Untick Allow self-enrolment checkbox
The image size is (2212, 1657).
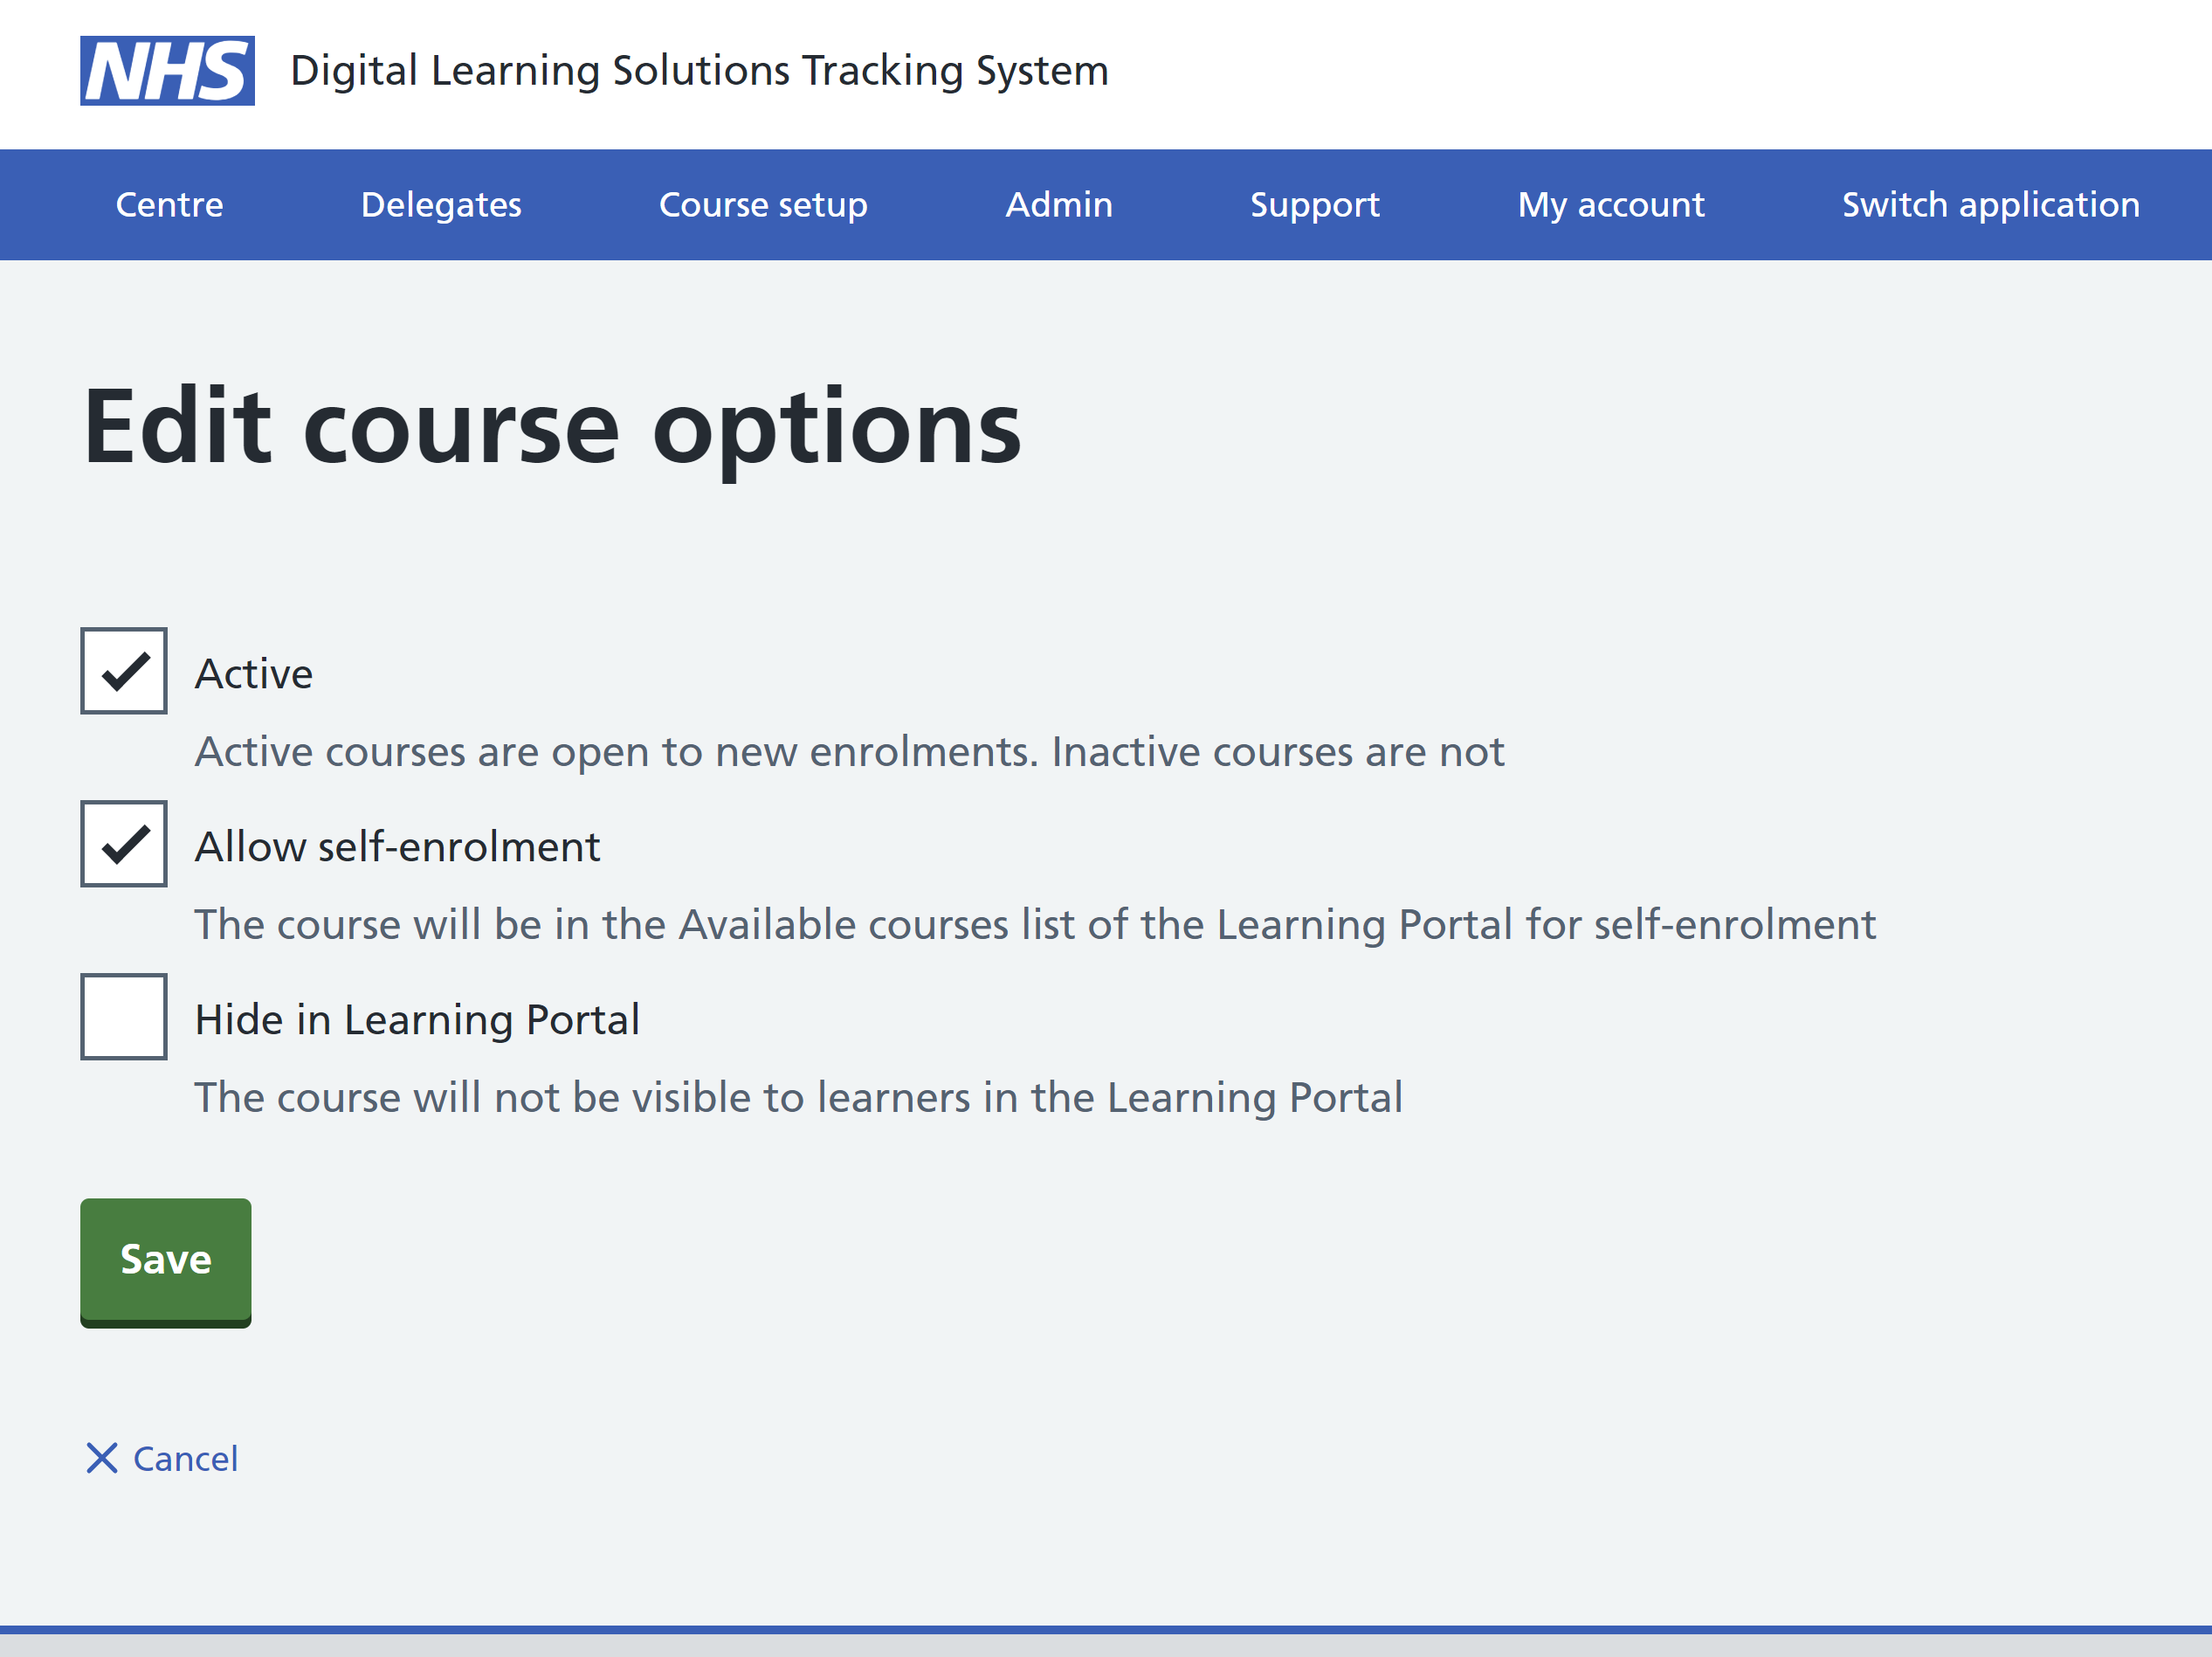(124, 844)
